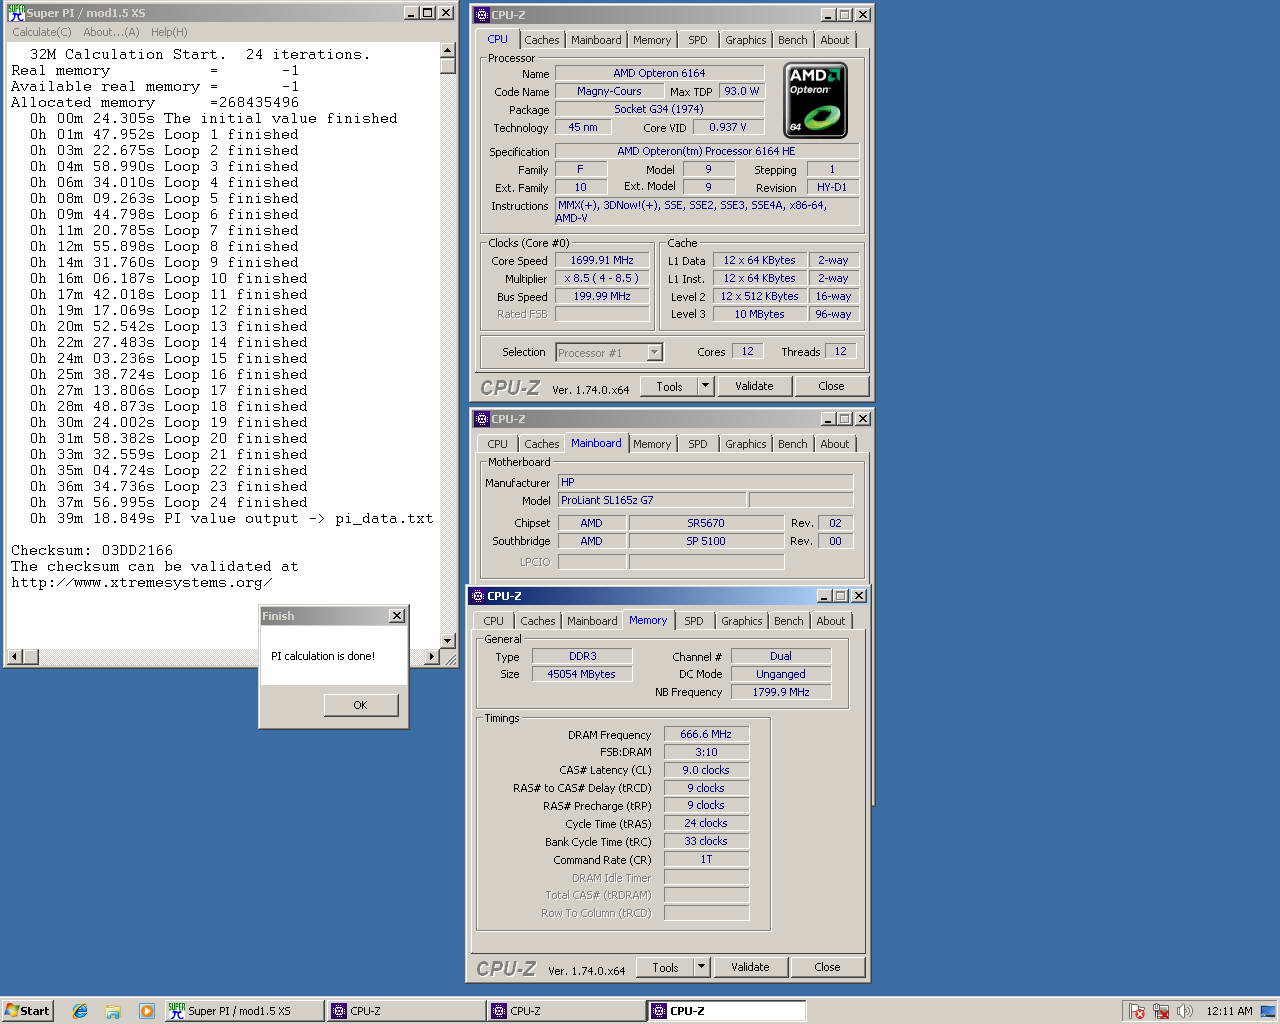Screen dimensions: 1280x1024
Task: Click the Level 3 cache value '10 MBytes'
Action: (760, 314)
